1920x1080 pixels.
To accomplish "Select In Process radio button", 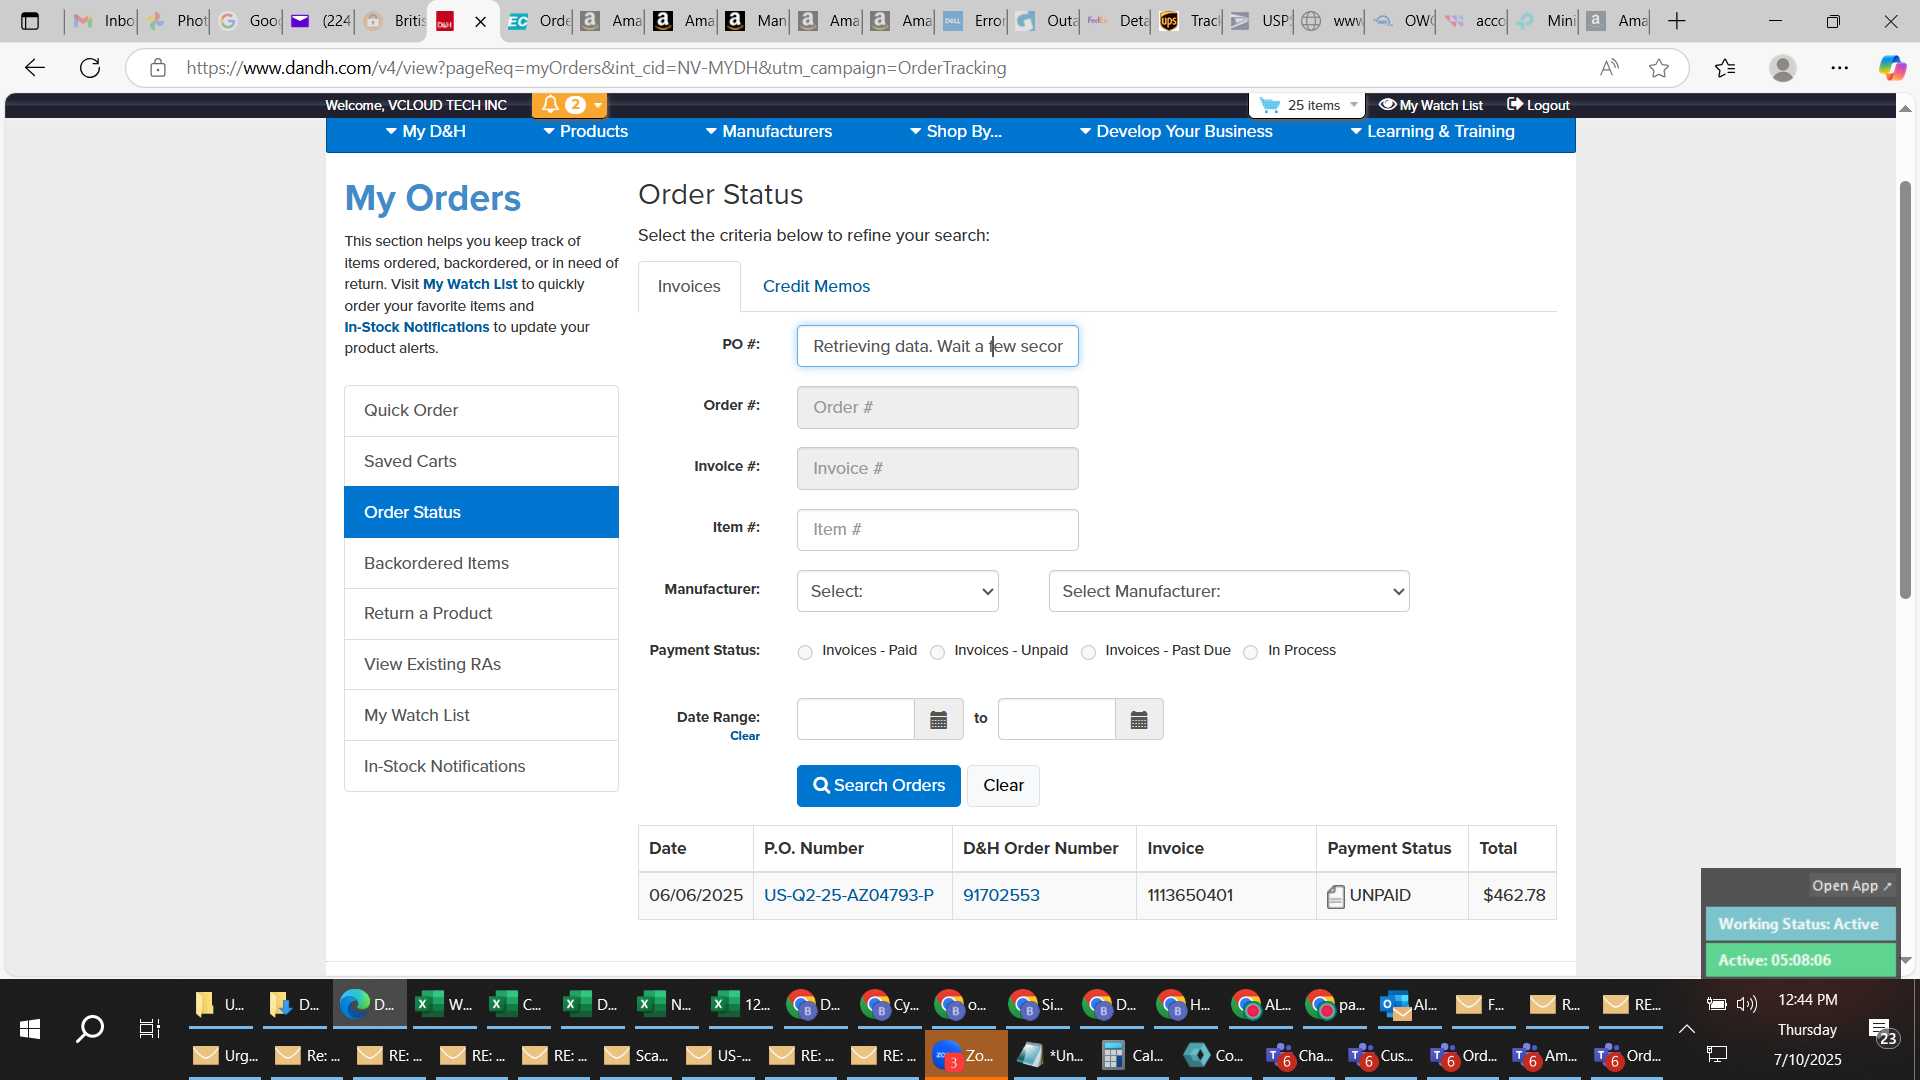I will 1250,653.
